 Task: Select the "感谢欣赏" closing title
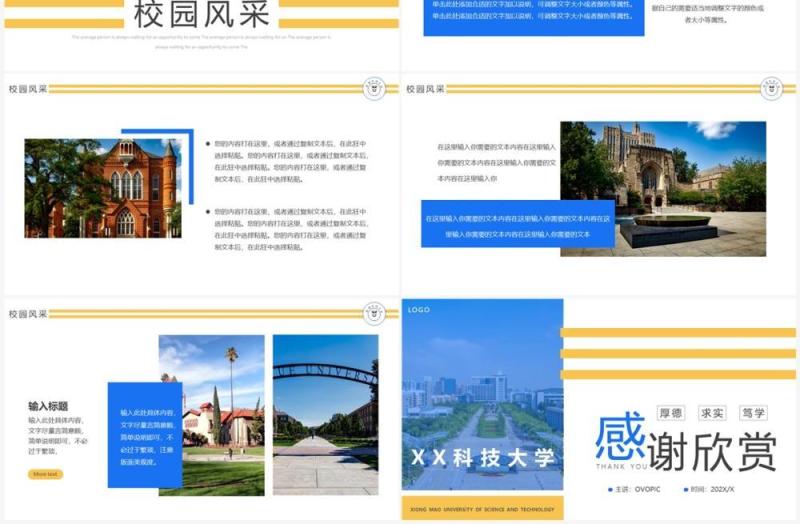coord(686,442)
